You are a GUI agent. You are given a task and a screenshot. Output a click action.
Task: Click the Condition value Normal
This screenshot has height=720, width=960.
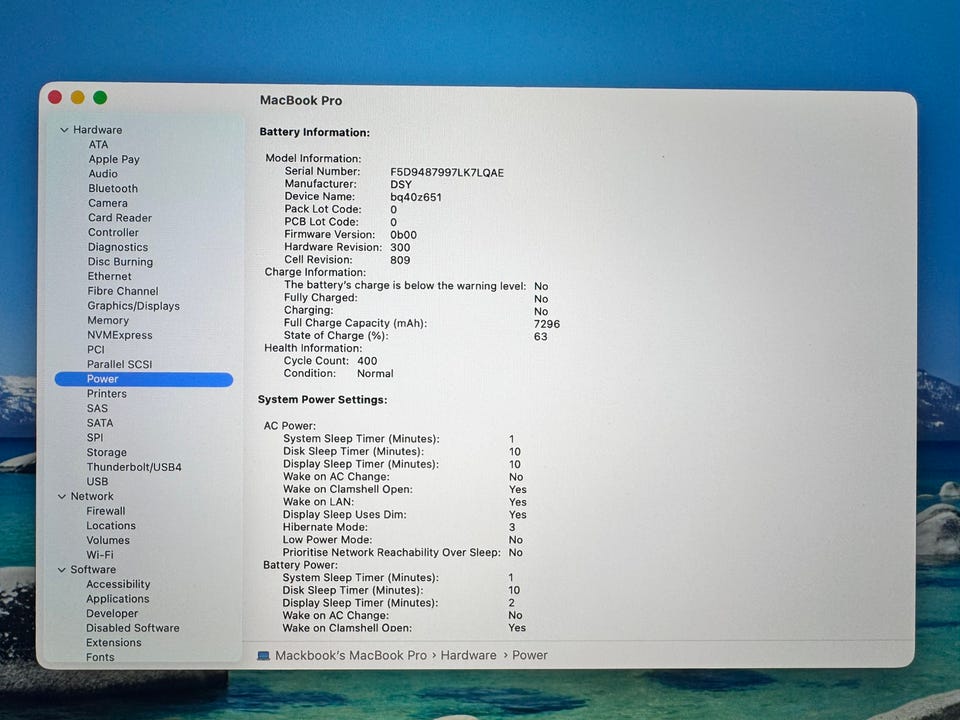click(x=375, y=374)
